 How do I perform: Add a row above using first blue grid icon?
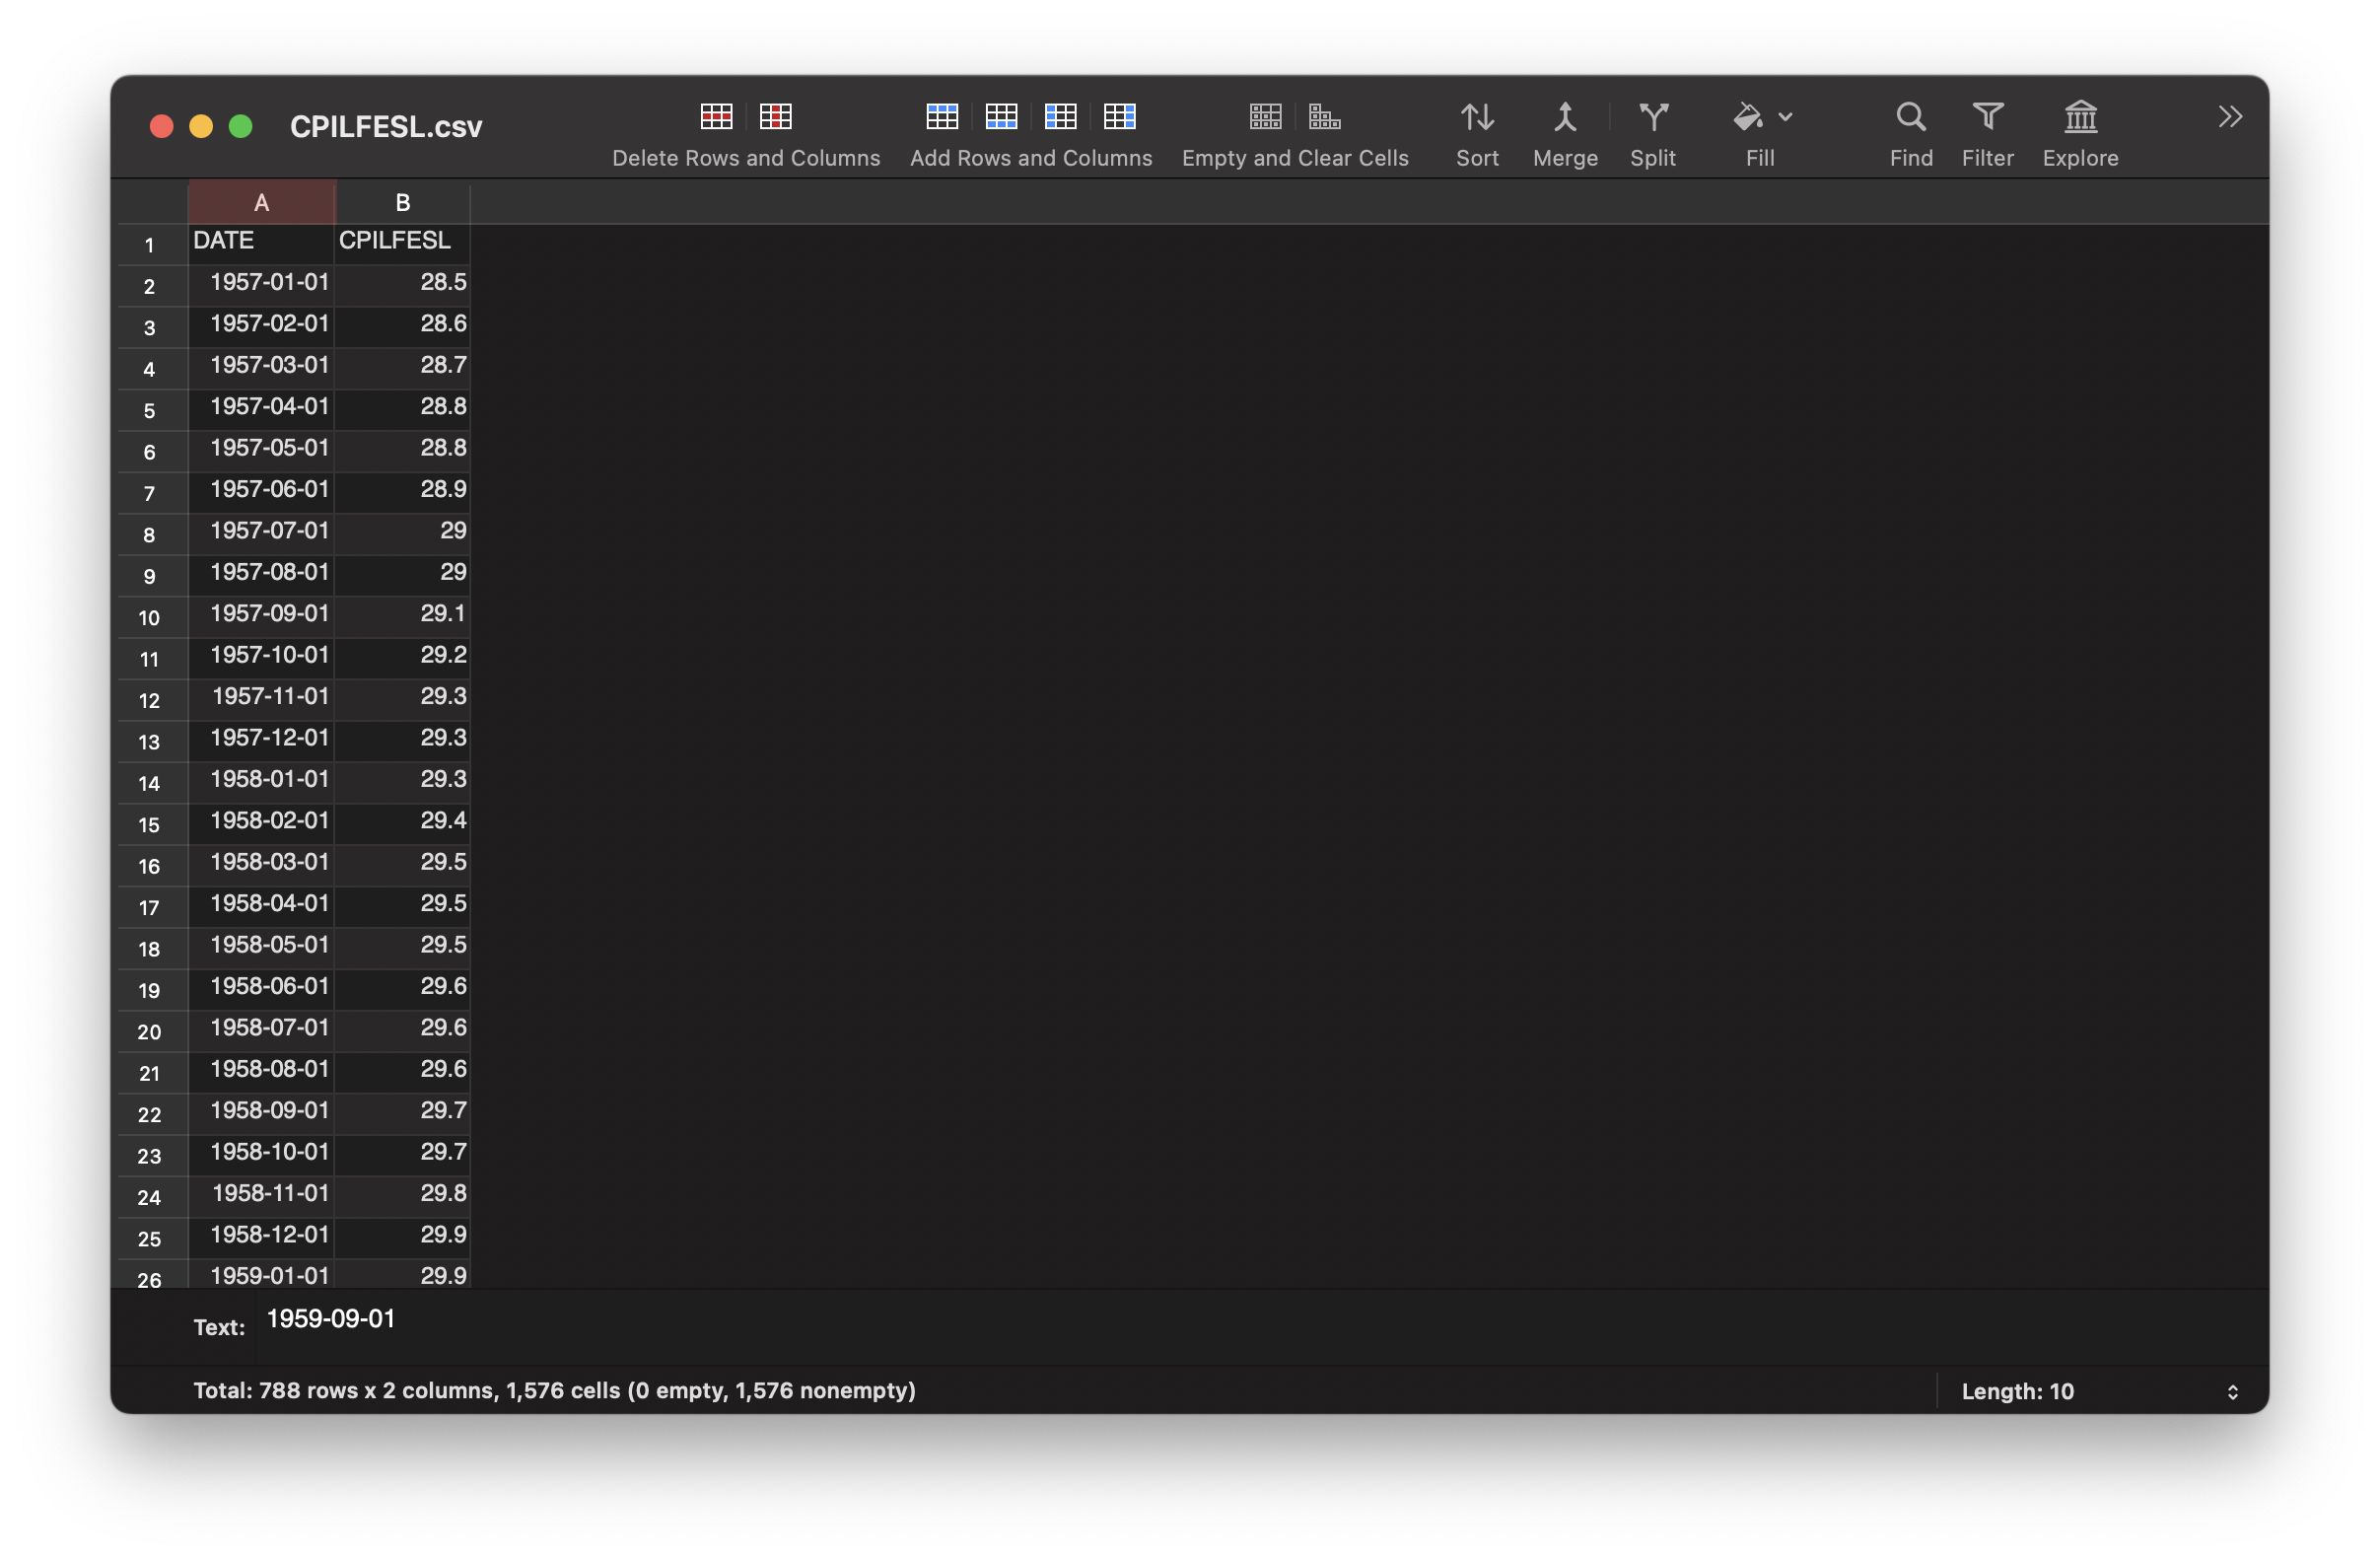(941, 117)
